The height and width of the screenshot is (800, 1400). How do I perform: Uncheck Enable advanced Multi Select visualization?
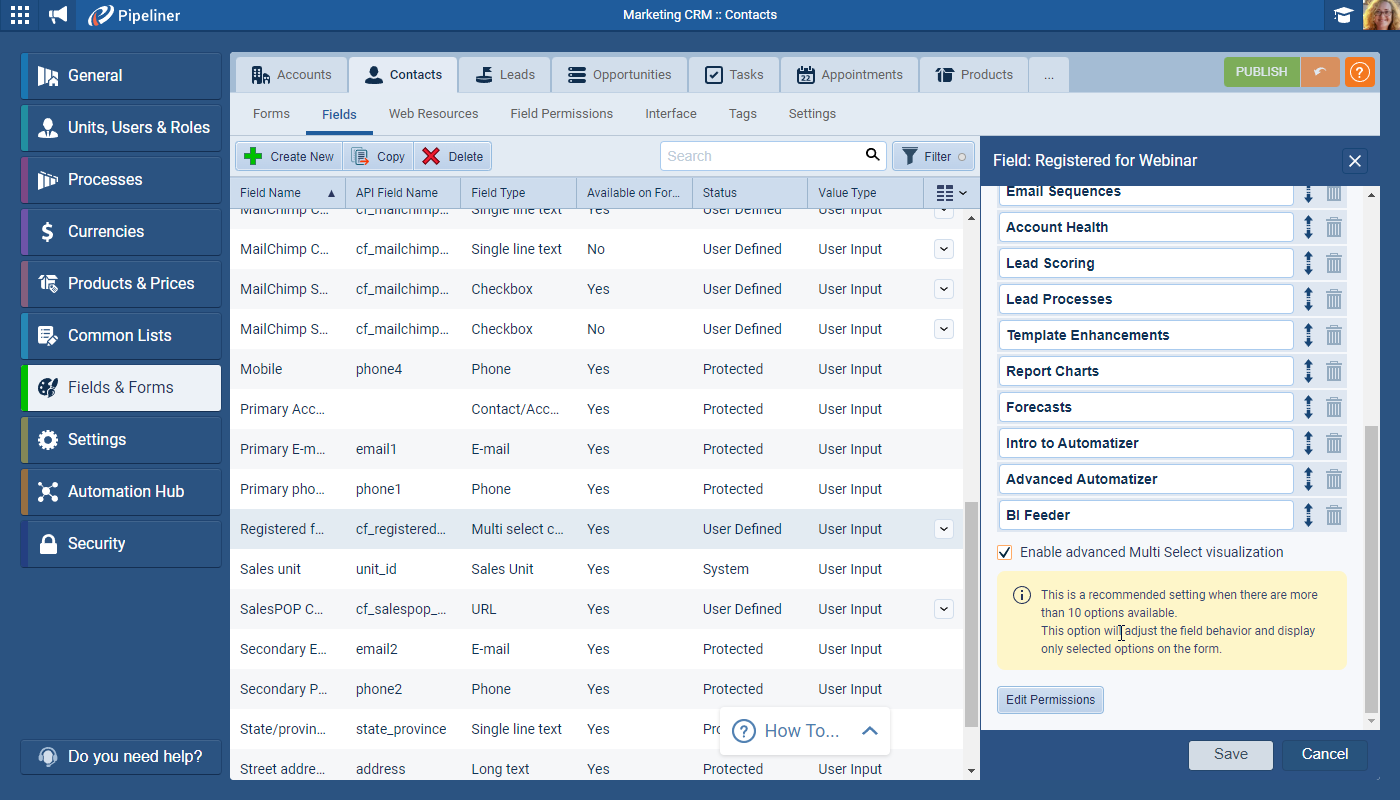[1005, 552]
